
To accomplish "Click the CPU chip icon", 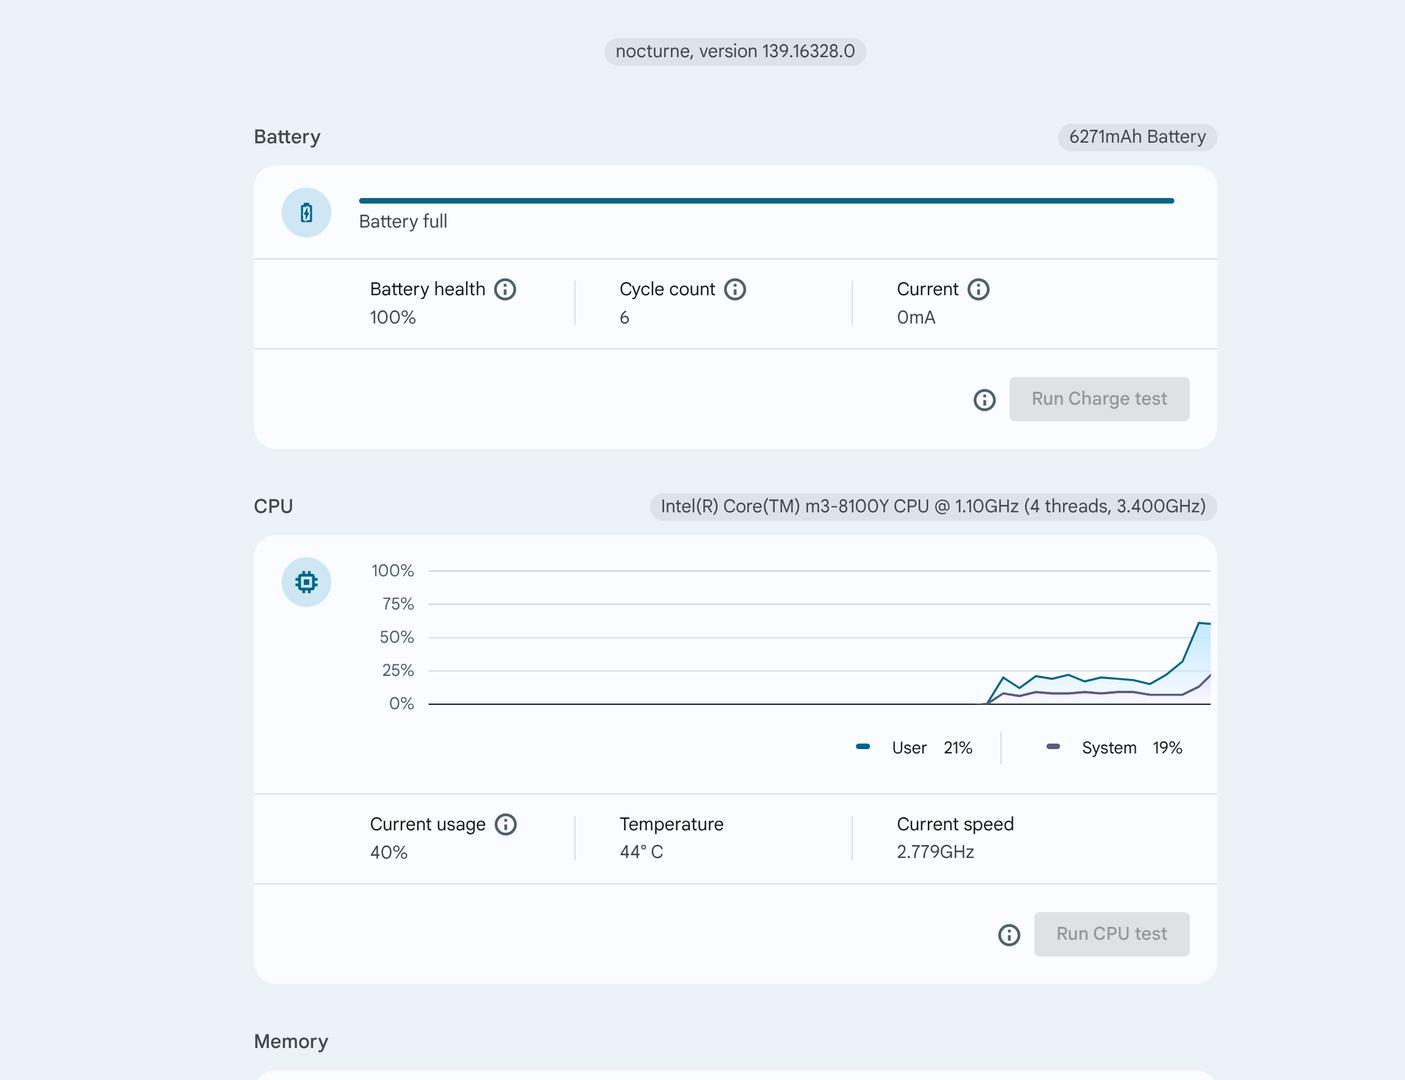I will (306, 582).
